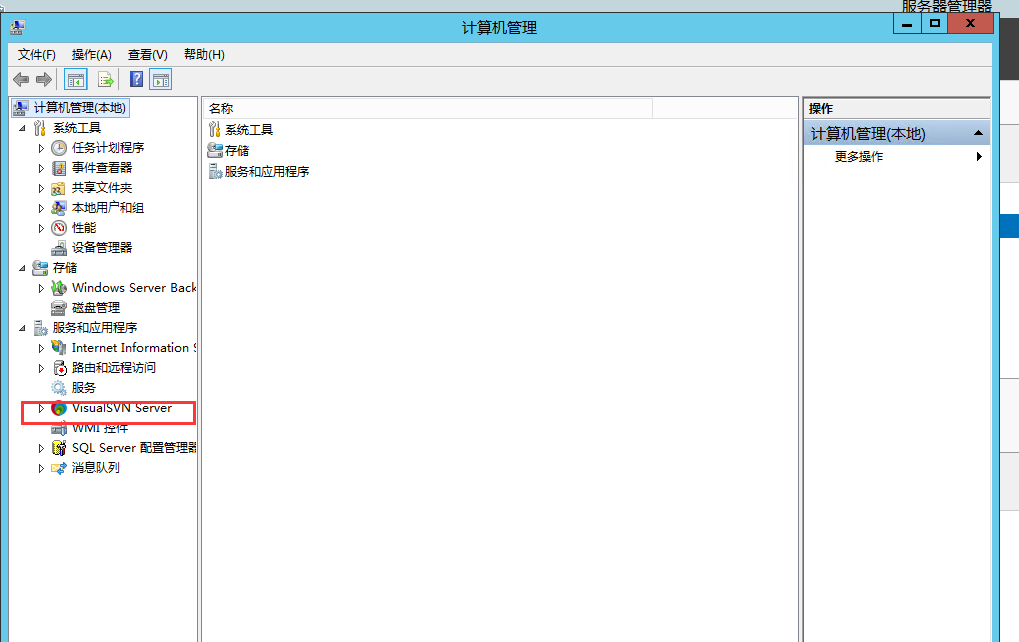Expand the SQL Server 配置管理器 node
This screenshot has height=642, width=1019.
click(x=41, y=448)
